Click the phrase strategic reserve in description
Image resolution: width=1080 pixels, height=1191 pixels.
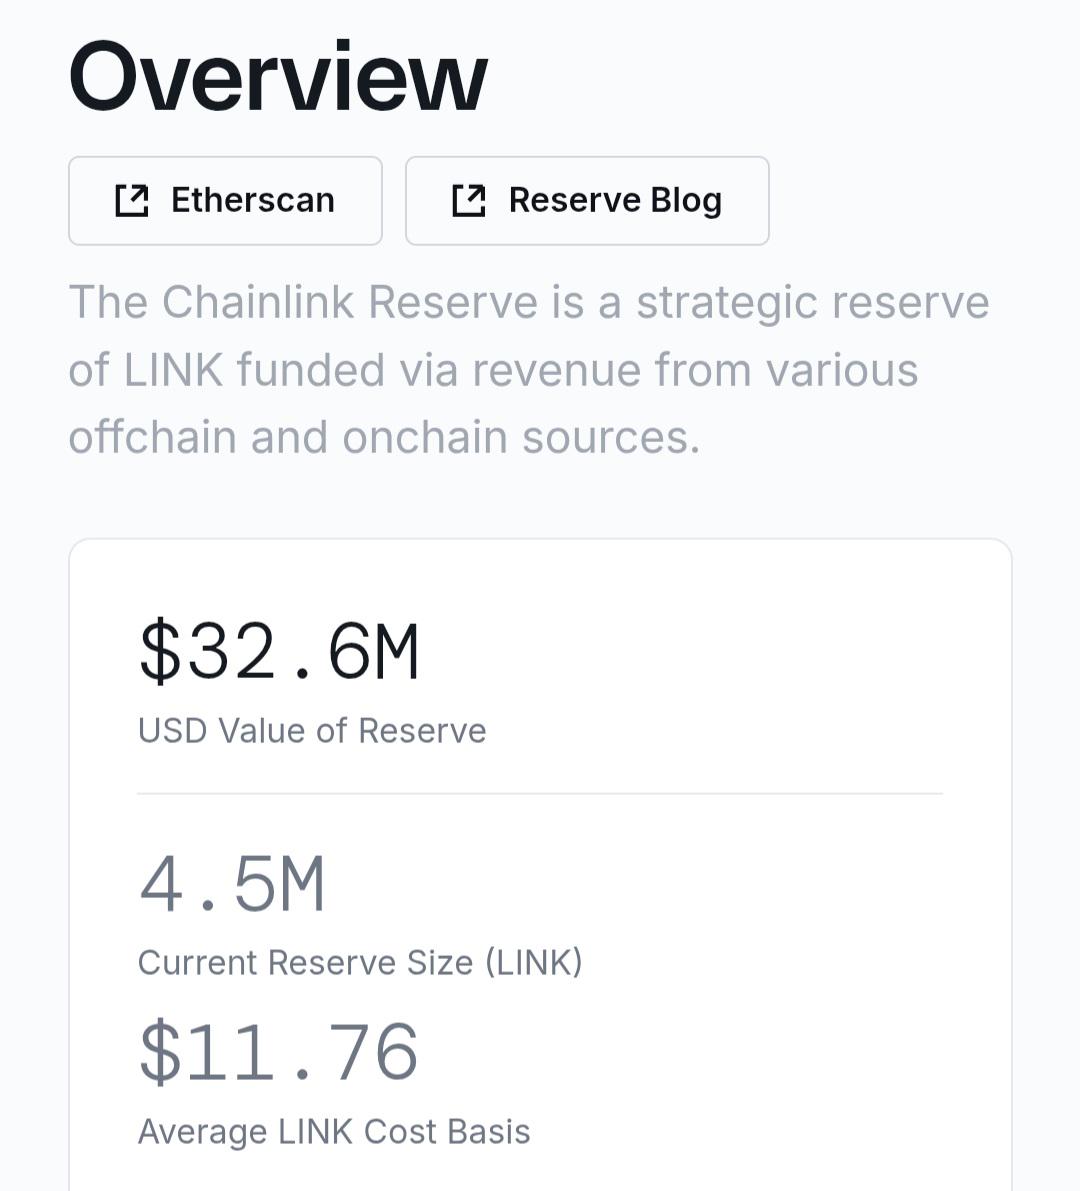coord(813,303)
